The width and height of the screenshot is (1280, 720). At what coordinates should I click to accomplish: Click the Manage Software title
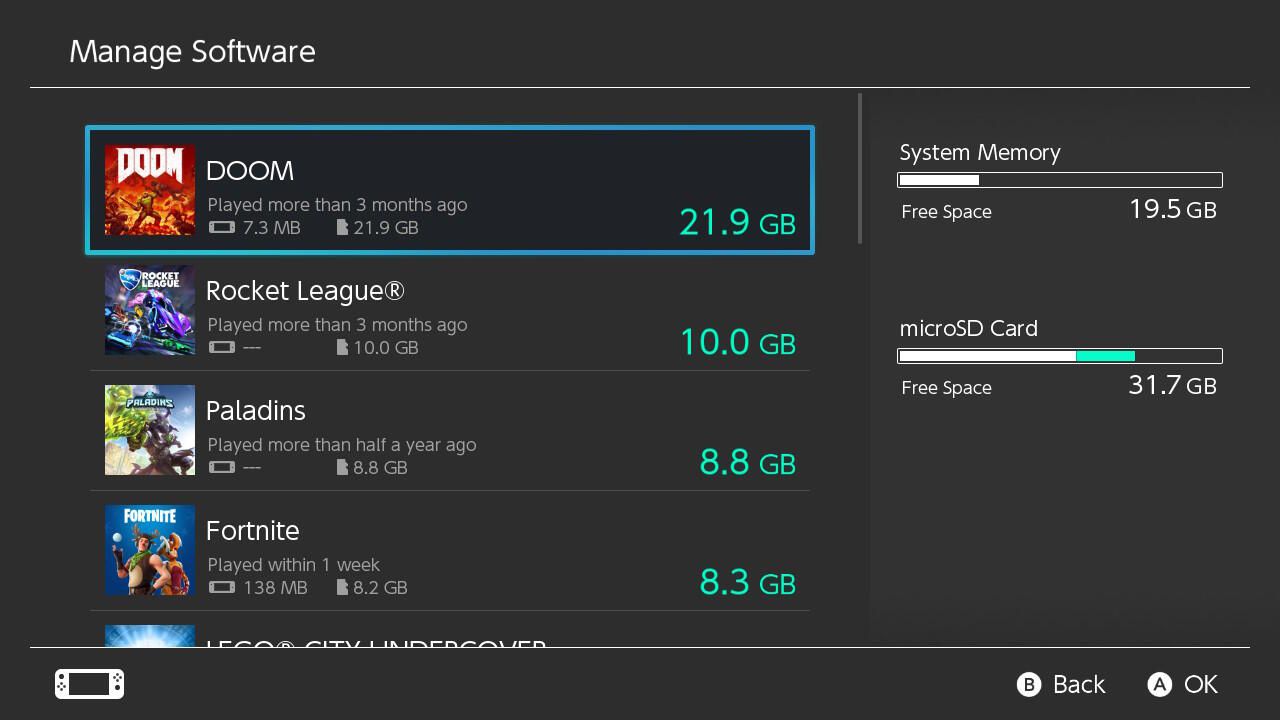(x=192, y=51)
